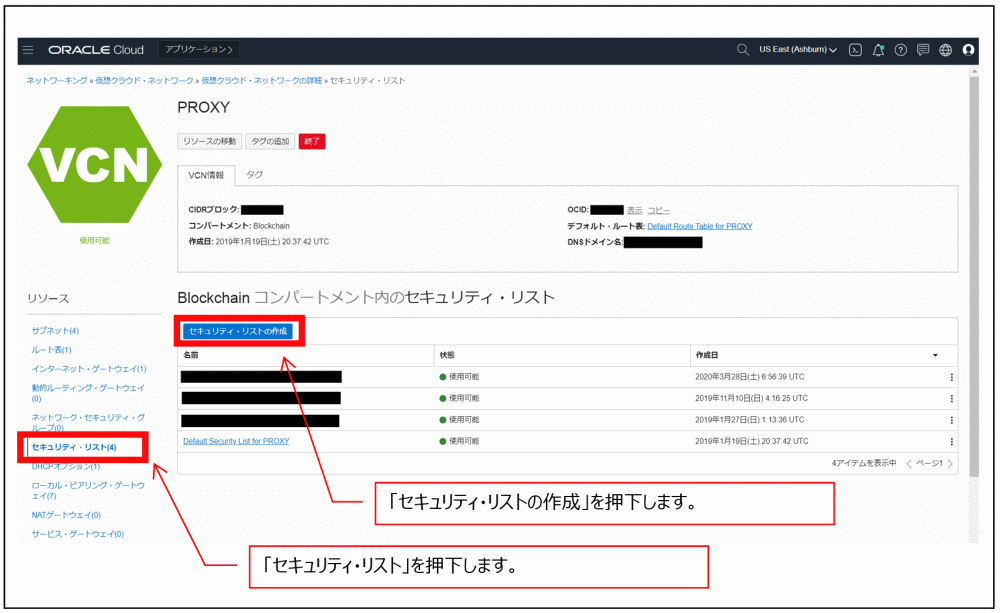Screen dimensions: 1000x613
Task: Expand the アプリケーション menu
Action: point(199,50)
